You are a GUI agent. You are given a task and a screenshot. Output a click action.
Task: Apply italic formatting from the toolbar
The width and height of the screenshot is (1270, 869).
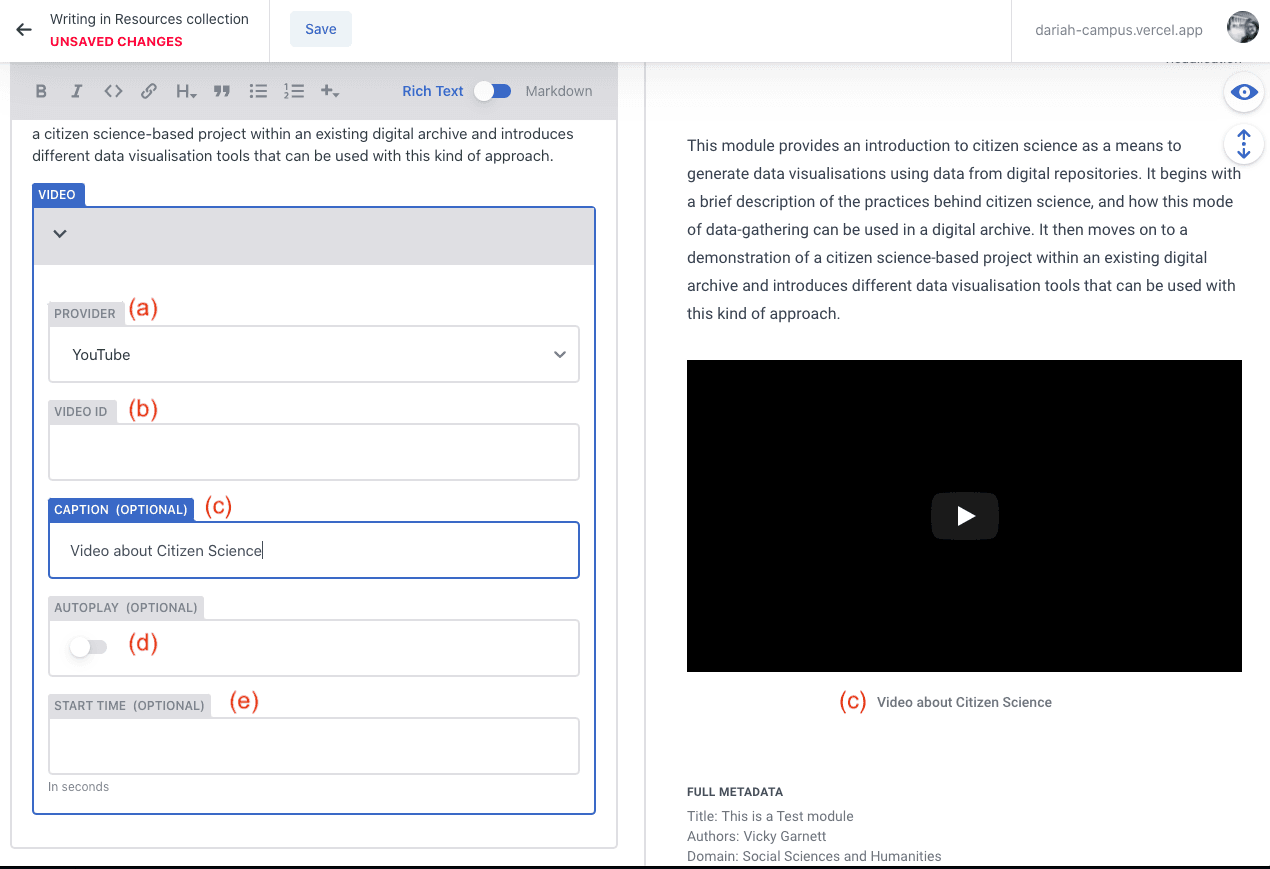(76, 91)
